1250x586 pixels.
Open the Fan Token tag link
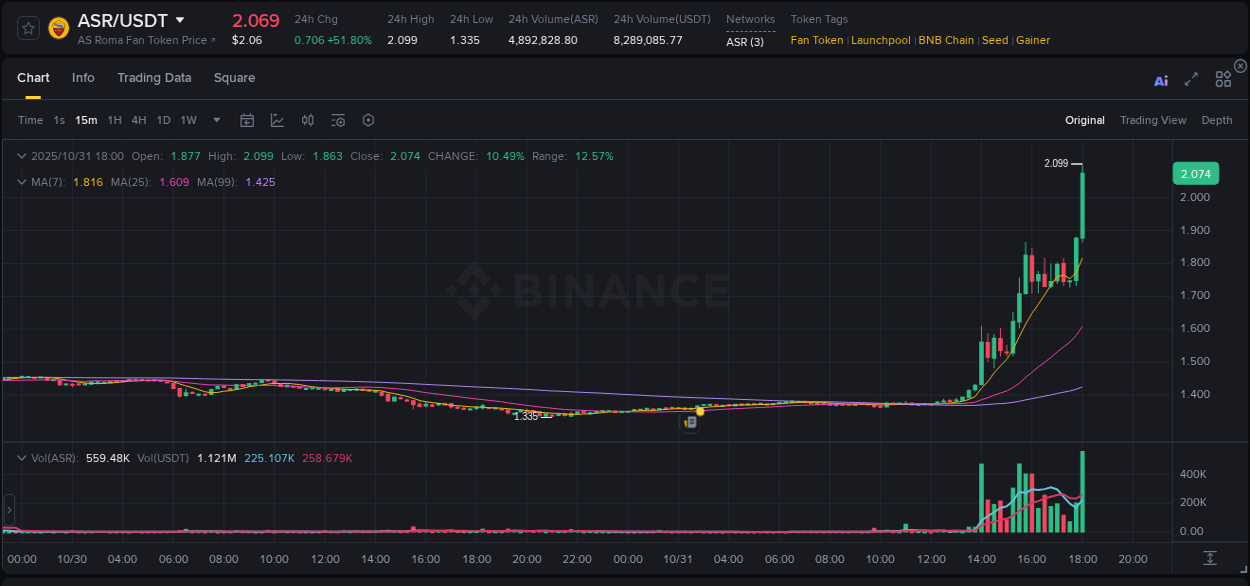pyautogui.click(x=817, y=40)
